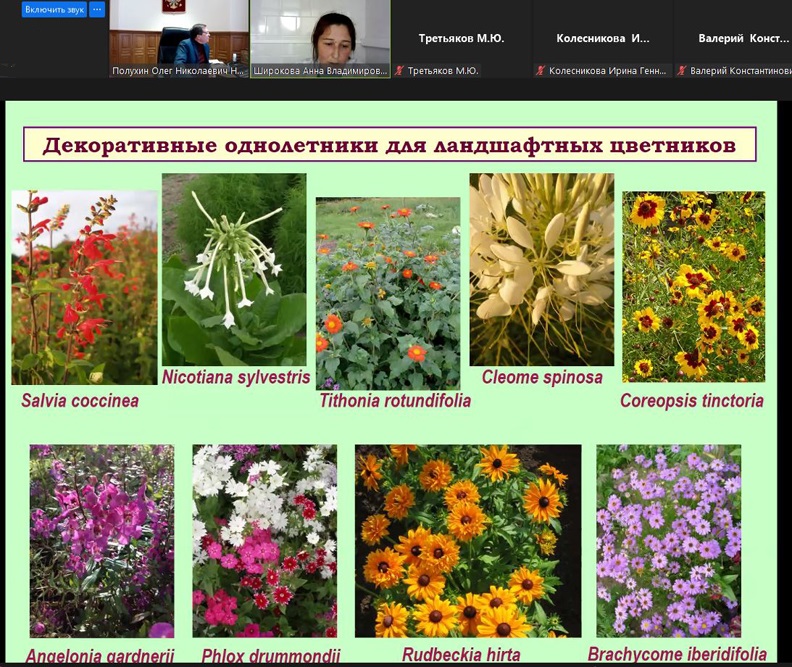Screen dimensions: 792x667
Task: Click muted mic icon beside Третьяков М.Ю.
Action: click(x=399, y=71)
